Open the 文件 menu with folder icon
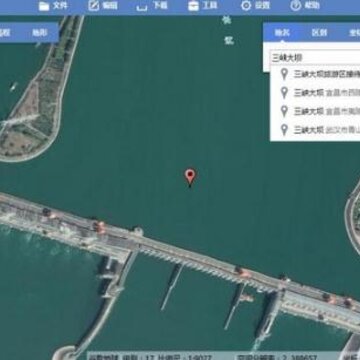 53,6
